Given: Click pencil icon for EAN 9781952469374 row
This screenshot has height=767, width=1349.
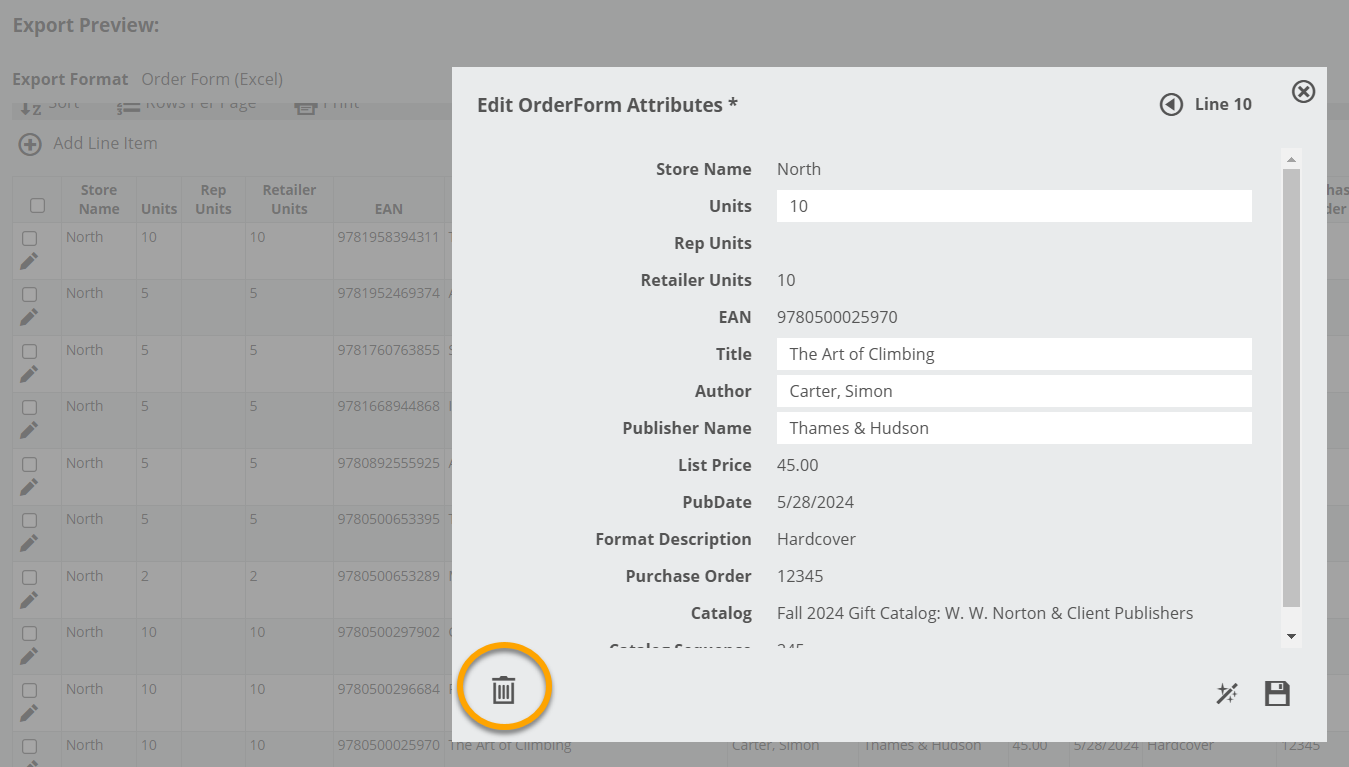Looking at the screenshot, I should pos(29,317).
